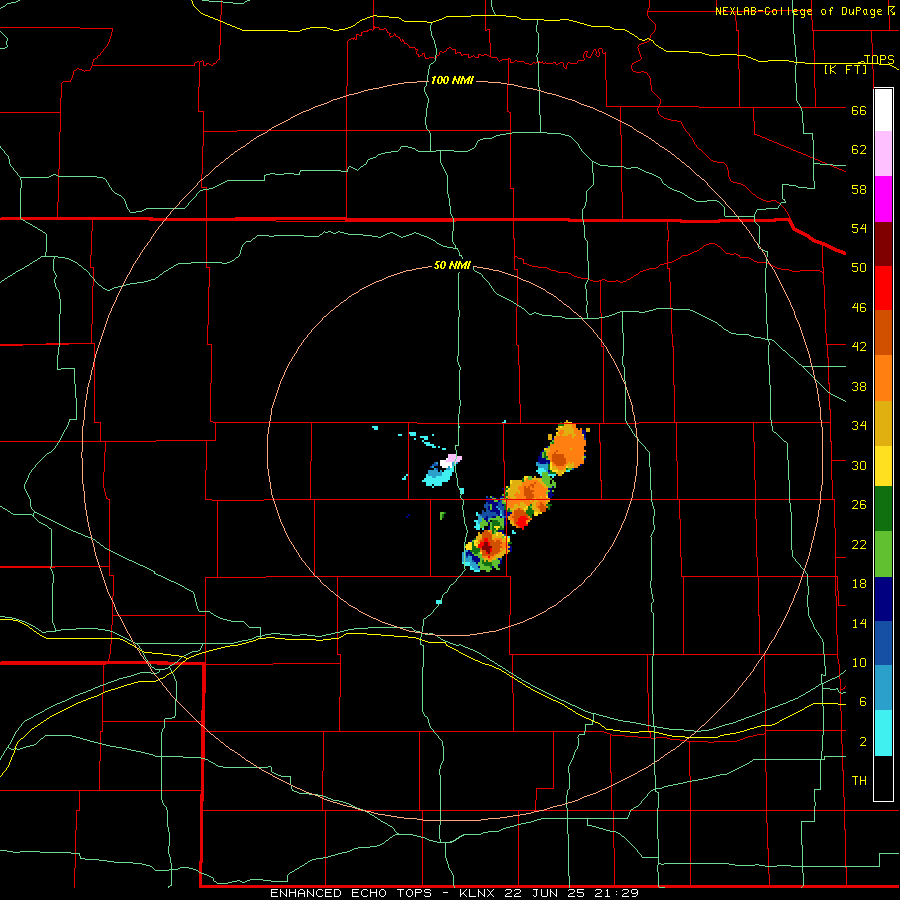The image size is (900, 900).
Task: Click the '22' legend value
Action: click(859, 544)
